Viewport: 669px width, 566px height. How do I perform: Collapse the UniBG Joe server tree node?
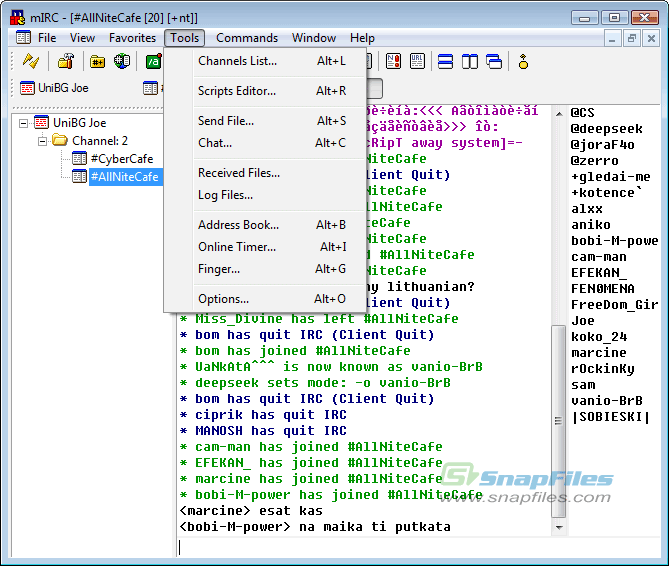click(x=24, y=123)
